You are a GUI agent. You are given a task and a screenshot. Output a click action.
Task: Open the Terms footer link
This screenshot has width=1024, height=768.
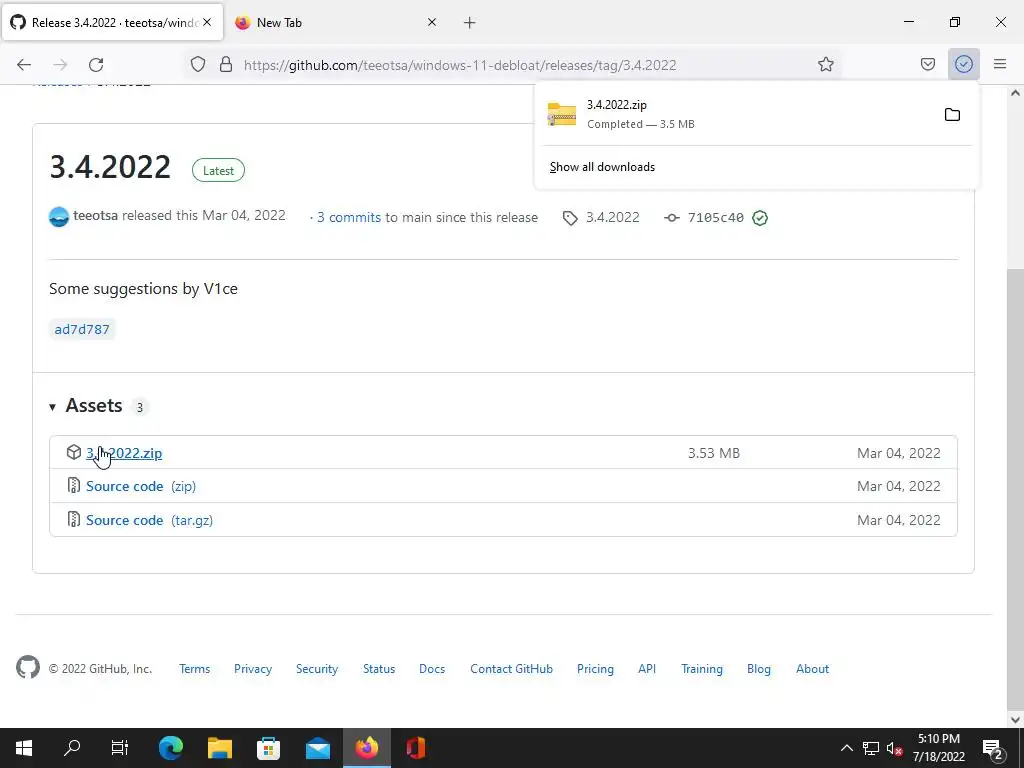(195, 669)
